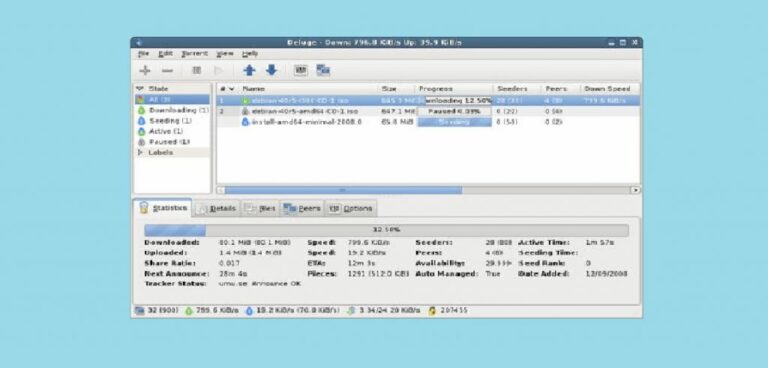The width and height of the screenshot is (768, 368).
Task: Switch to the Details tab
Action: point(216,208)
